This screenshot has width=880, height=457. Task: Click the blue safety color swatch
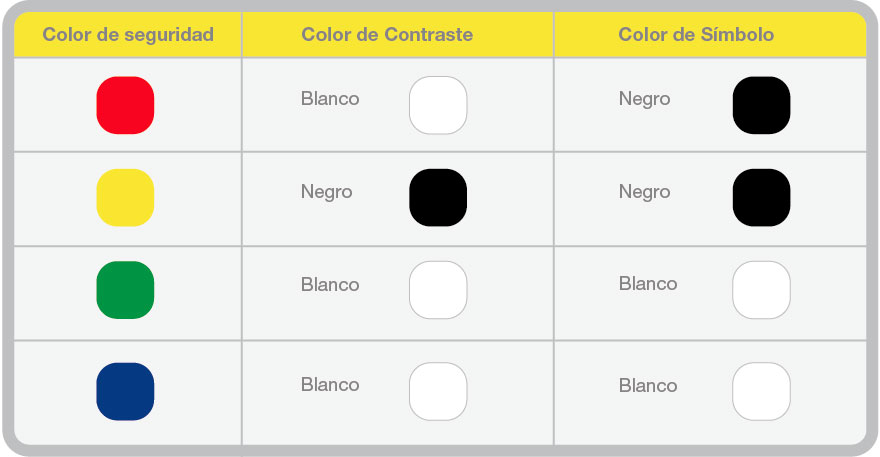click(125, 391)
